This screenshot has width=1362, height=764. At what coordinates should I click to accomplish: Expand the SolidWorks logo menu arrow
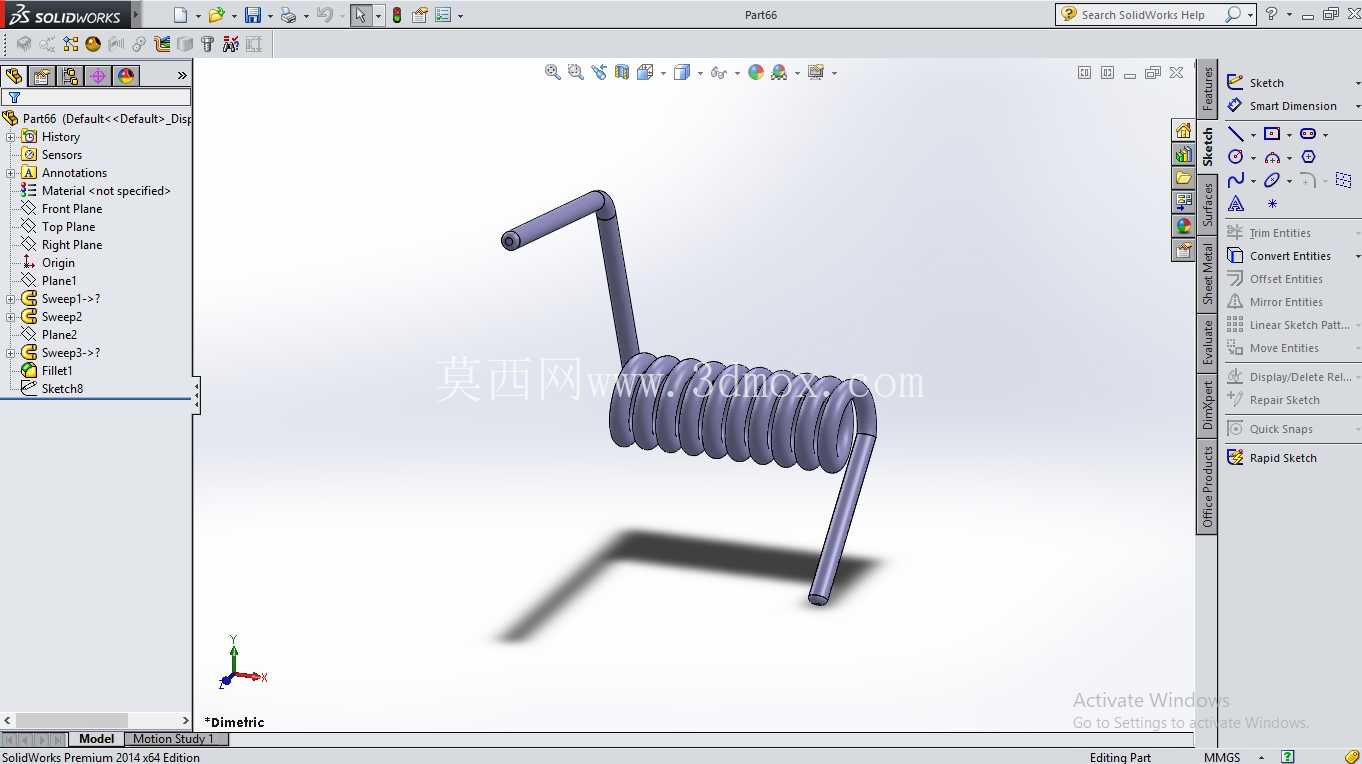(136, 16)
